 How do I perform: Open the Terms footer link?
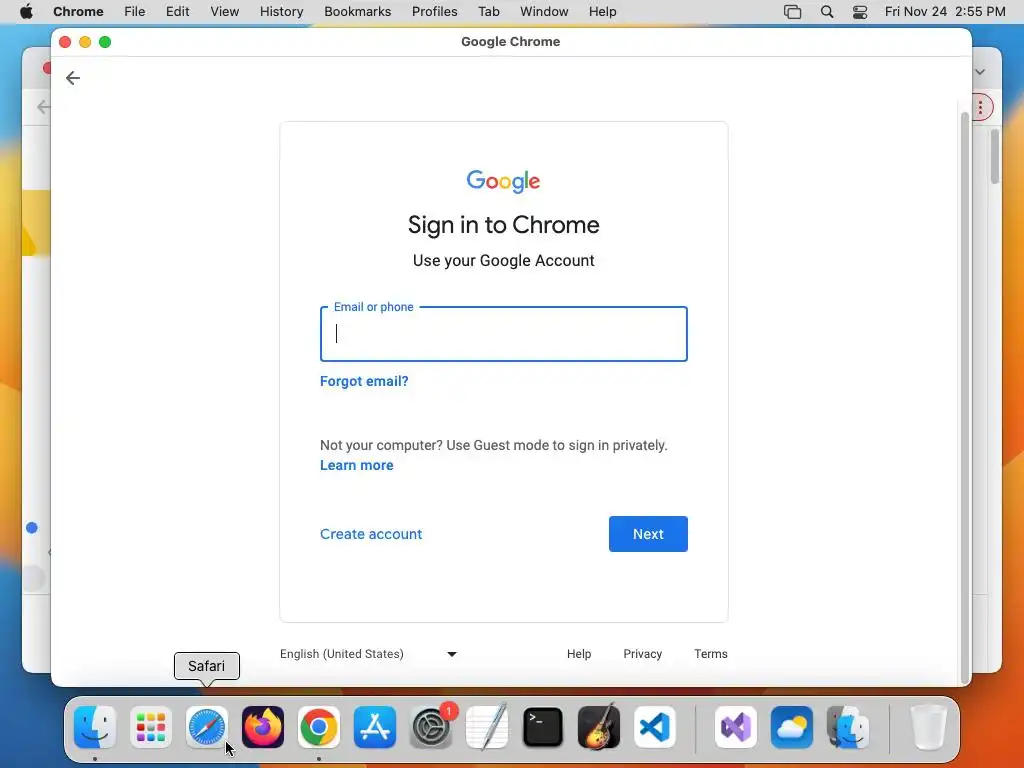(x=711, y=654)
